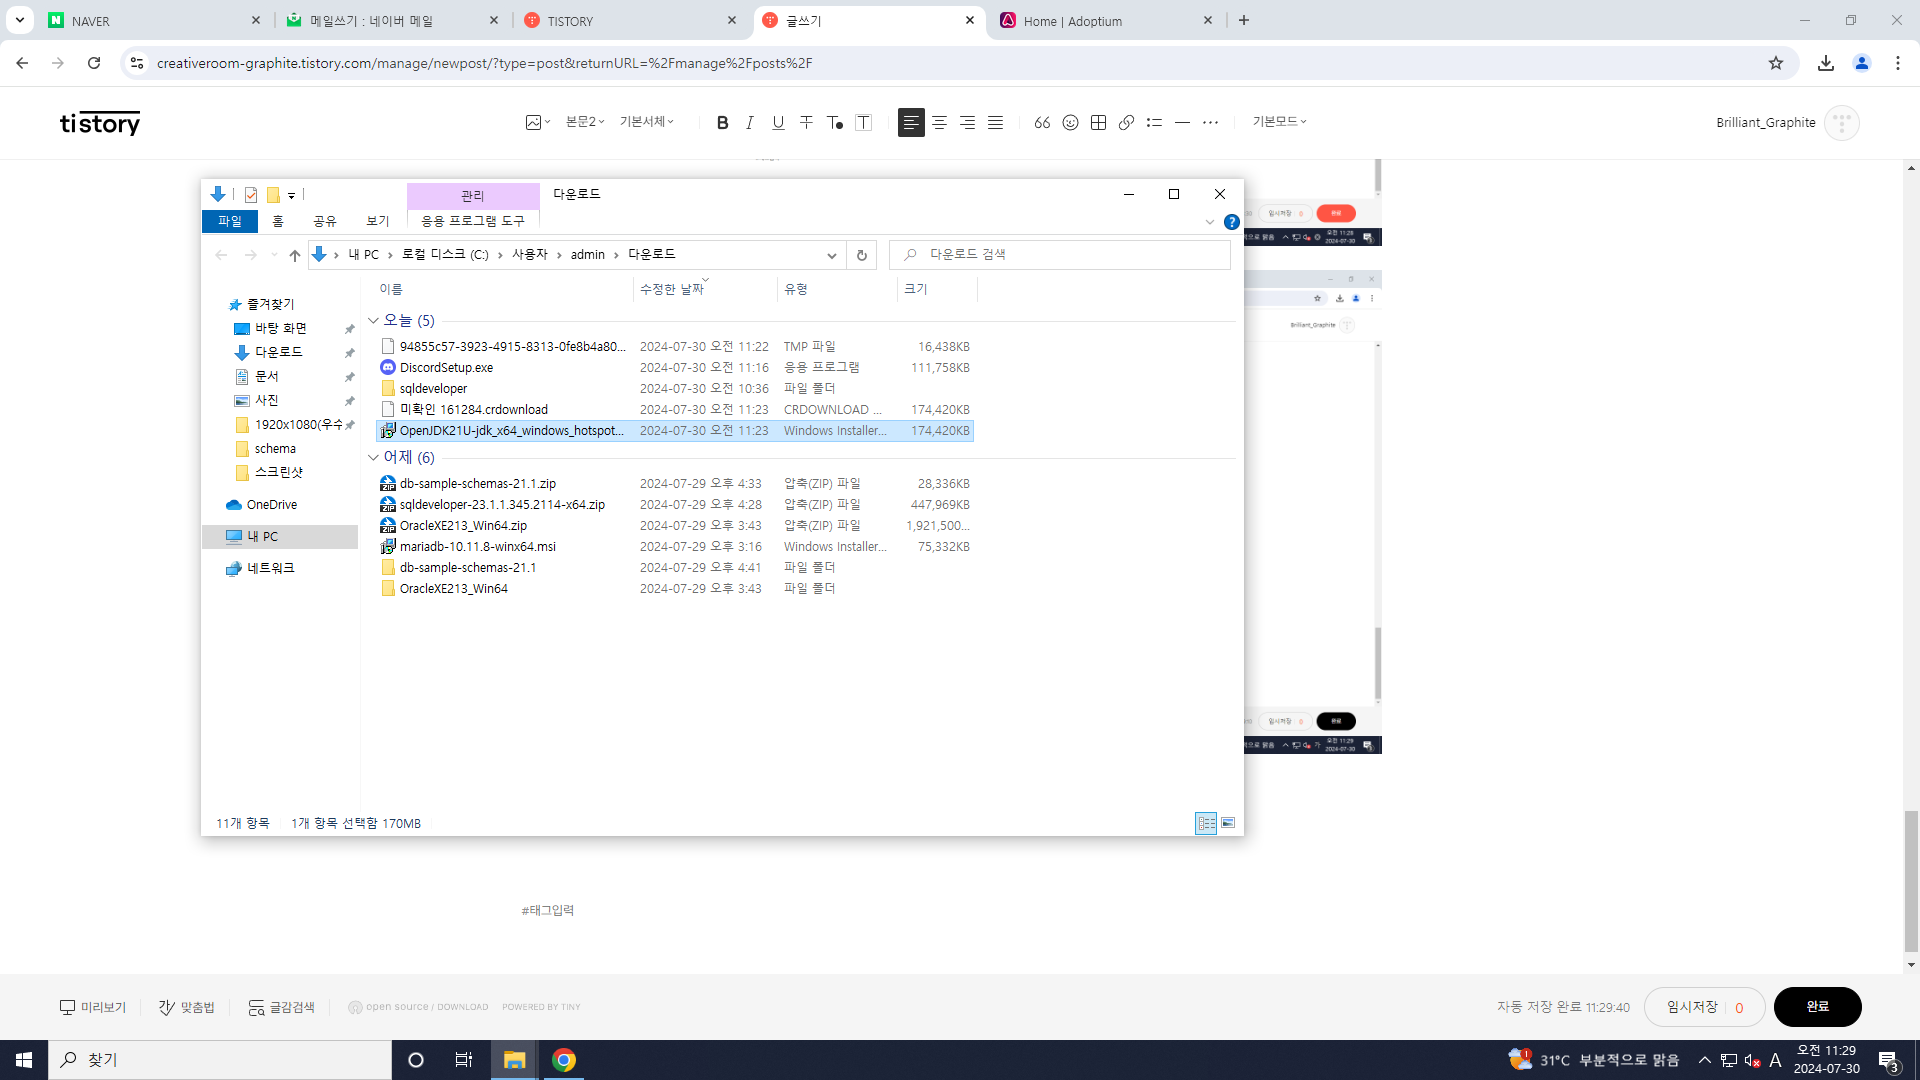Image resolution: width=1920 pixels, height=1080 pixels.
Task: Insert a table using grid icon
Action: pyautogui.click(x=1098, y=122)
